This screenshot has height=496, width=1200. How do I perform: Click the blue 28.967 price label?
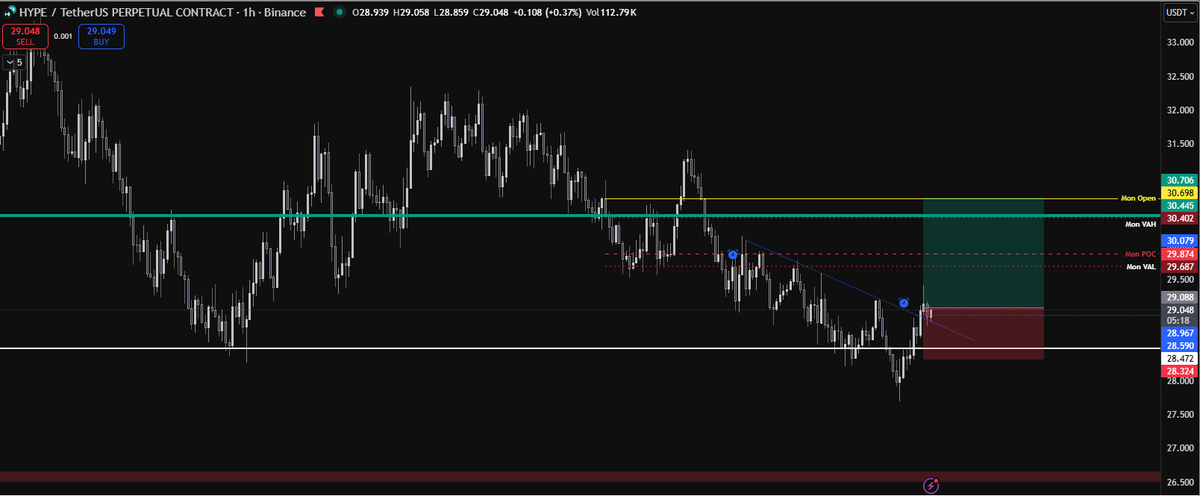click(1178, 332)
